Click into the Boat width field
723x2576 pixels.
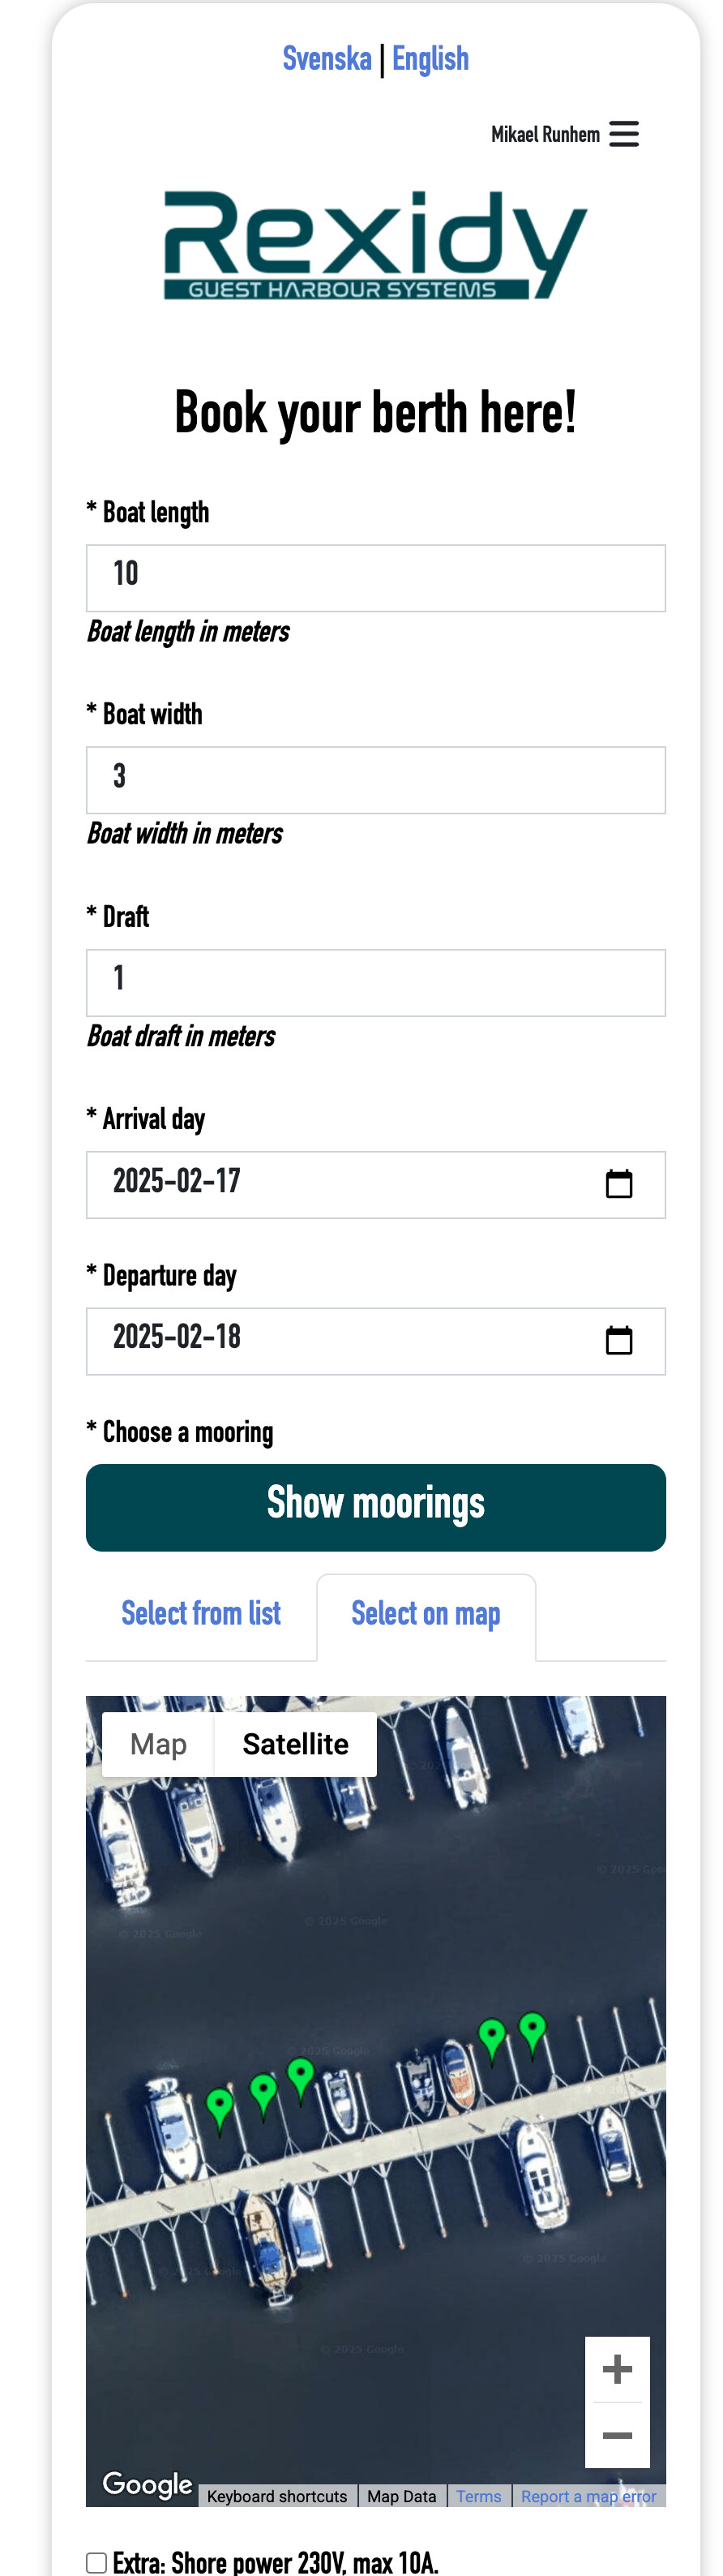click(376, 780)
